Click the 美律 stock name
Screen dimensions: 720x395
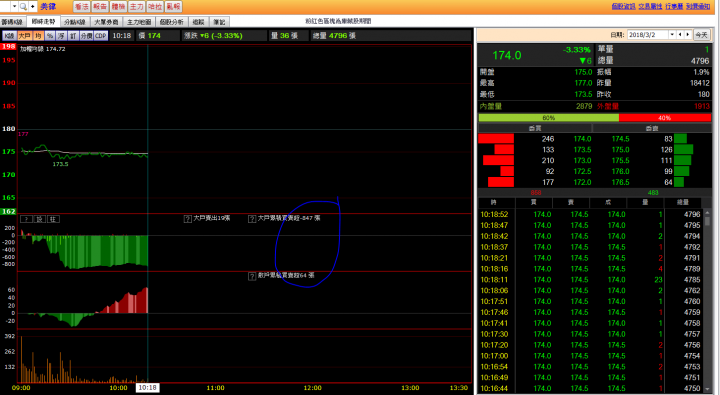tap(48, 6)
